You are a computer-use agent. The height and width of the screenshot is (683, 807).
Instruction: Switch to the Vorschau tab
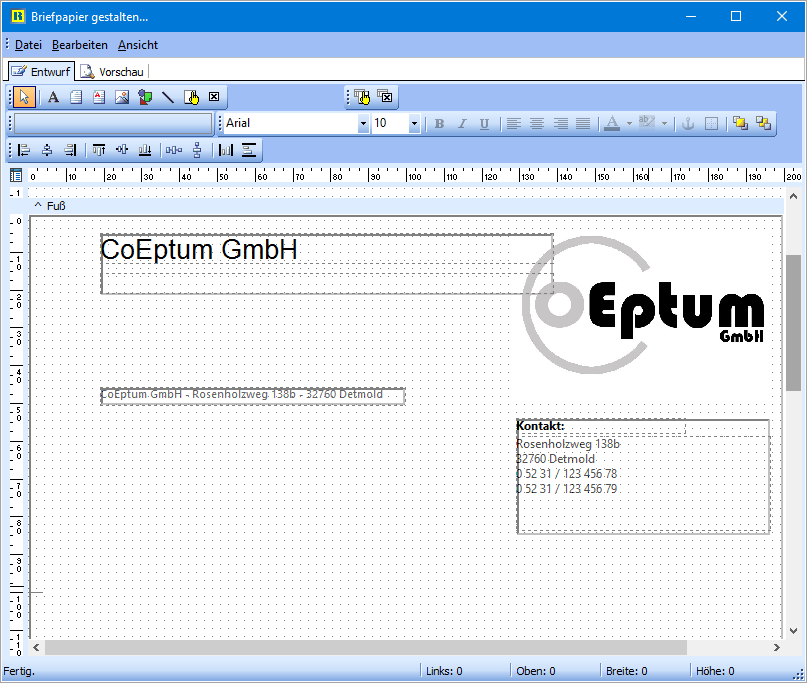(x=112, y=72)
